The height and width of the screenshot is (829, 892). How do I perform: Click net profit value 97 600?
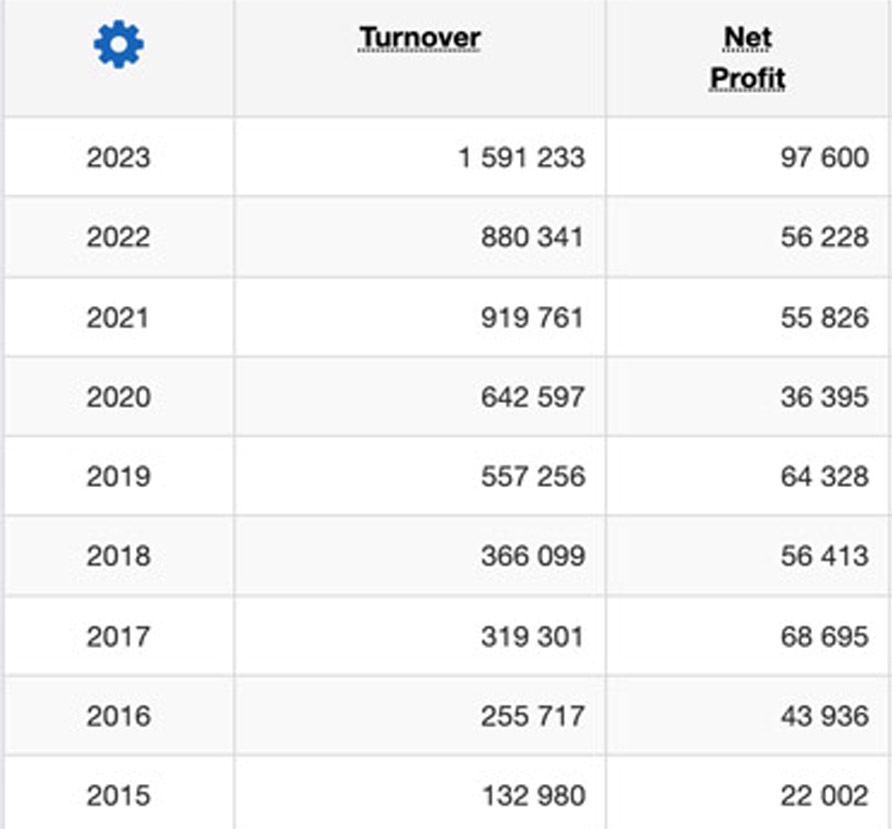[825, 157]
